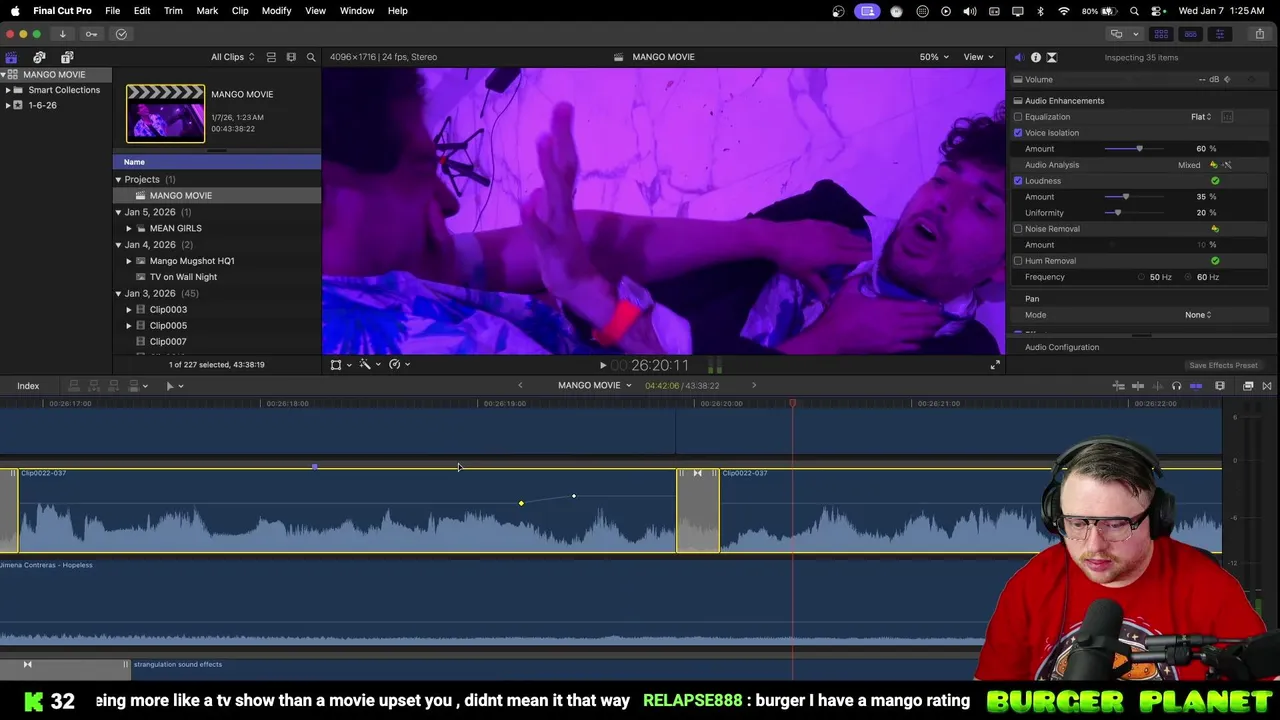This screenshot has width=1280, height=720.
Task: Open the viewer 50% zoom dropdown
Action: click(934, 57)
